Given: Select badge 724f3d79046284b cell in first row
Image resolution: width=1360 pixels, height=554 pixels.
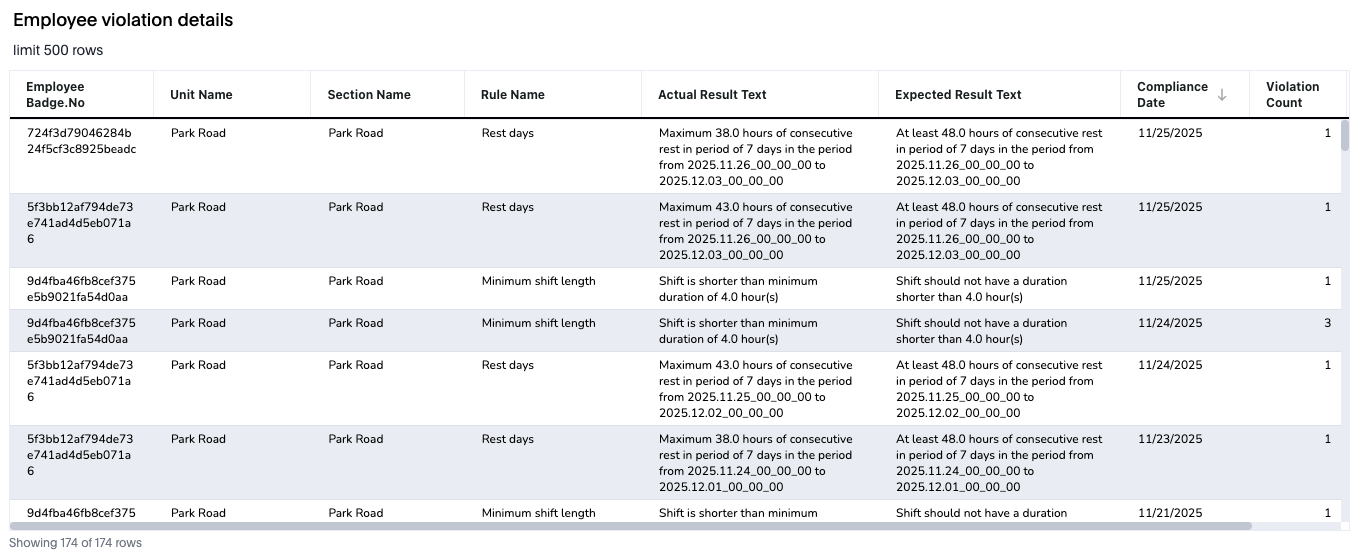Looking at the screenshot, I should pyautogui.click(x=80, y=141).
